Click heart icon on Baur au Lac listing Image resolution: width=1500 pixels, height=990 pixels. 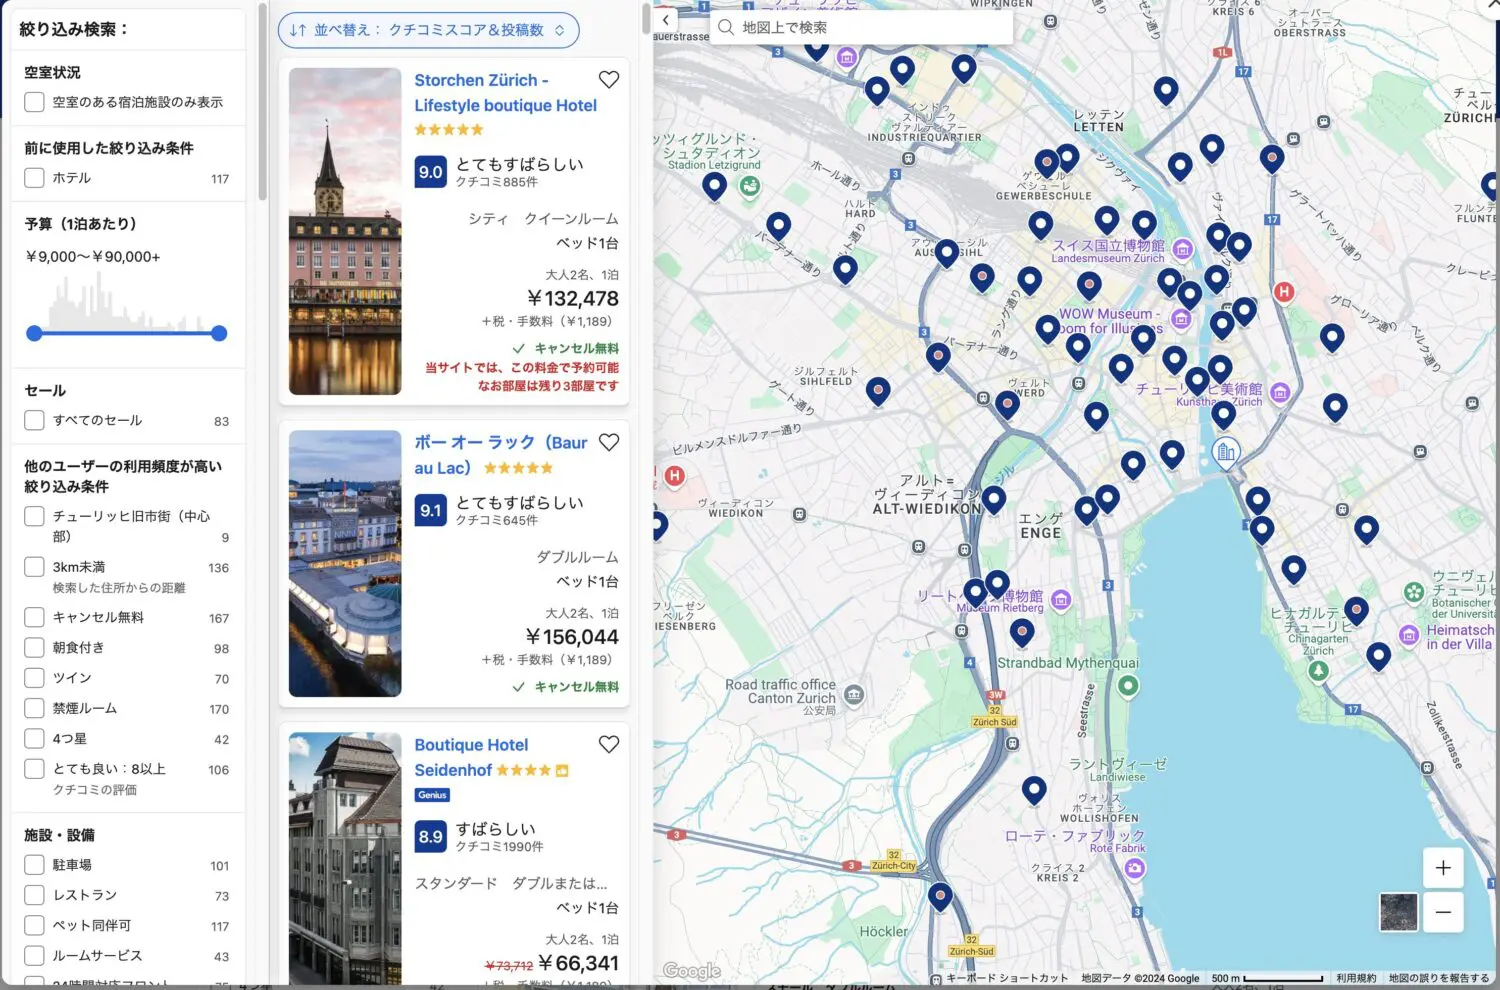608,442
